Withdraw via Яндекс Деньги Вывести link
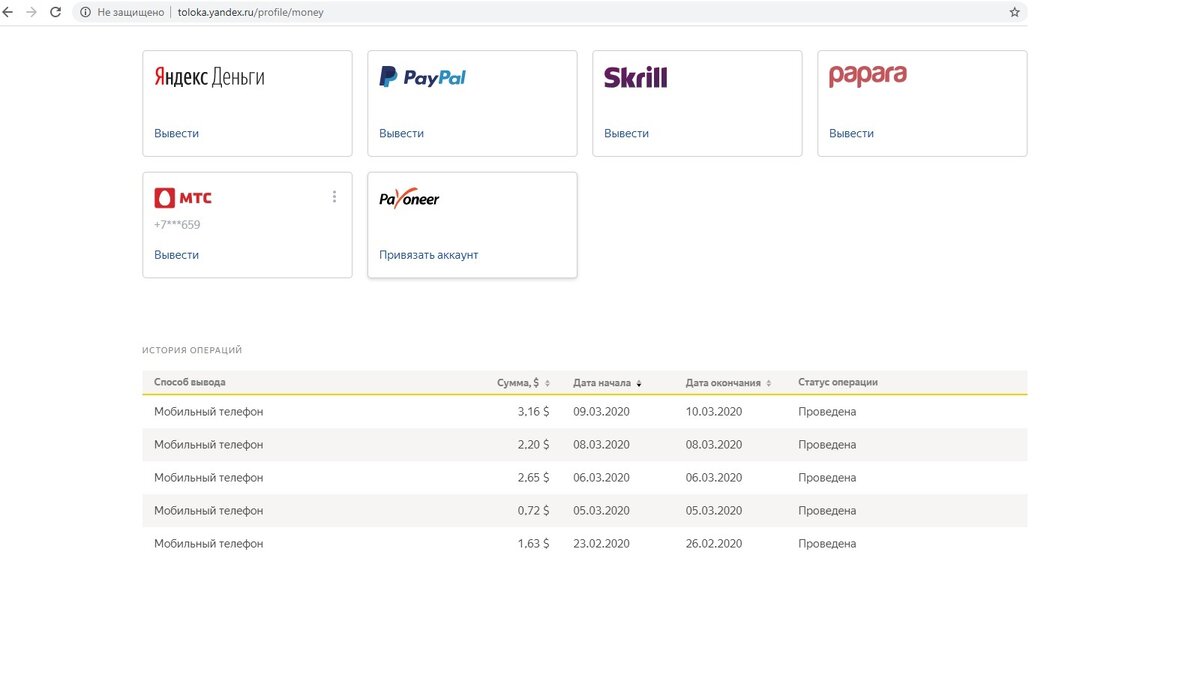This screenshot has width=1200, height=675. pyautogui.click(x=176, y=133)
